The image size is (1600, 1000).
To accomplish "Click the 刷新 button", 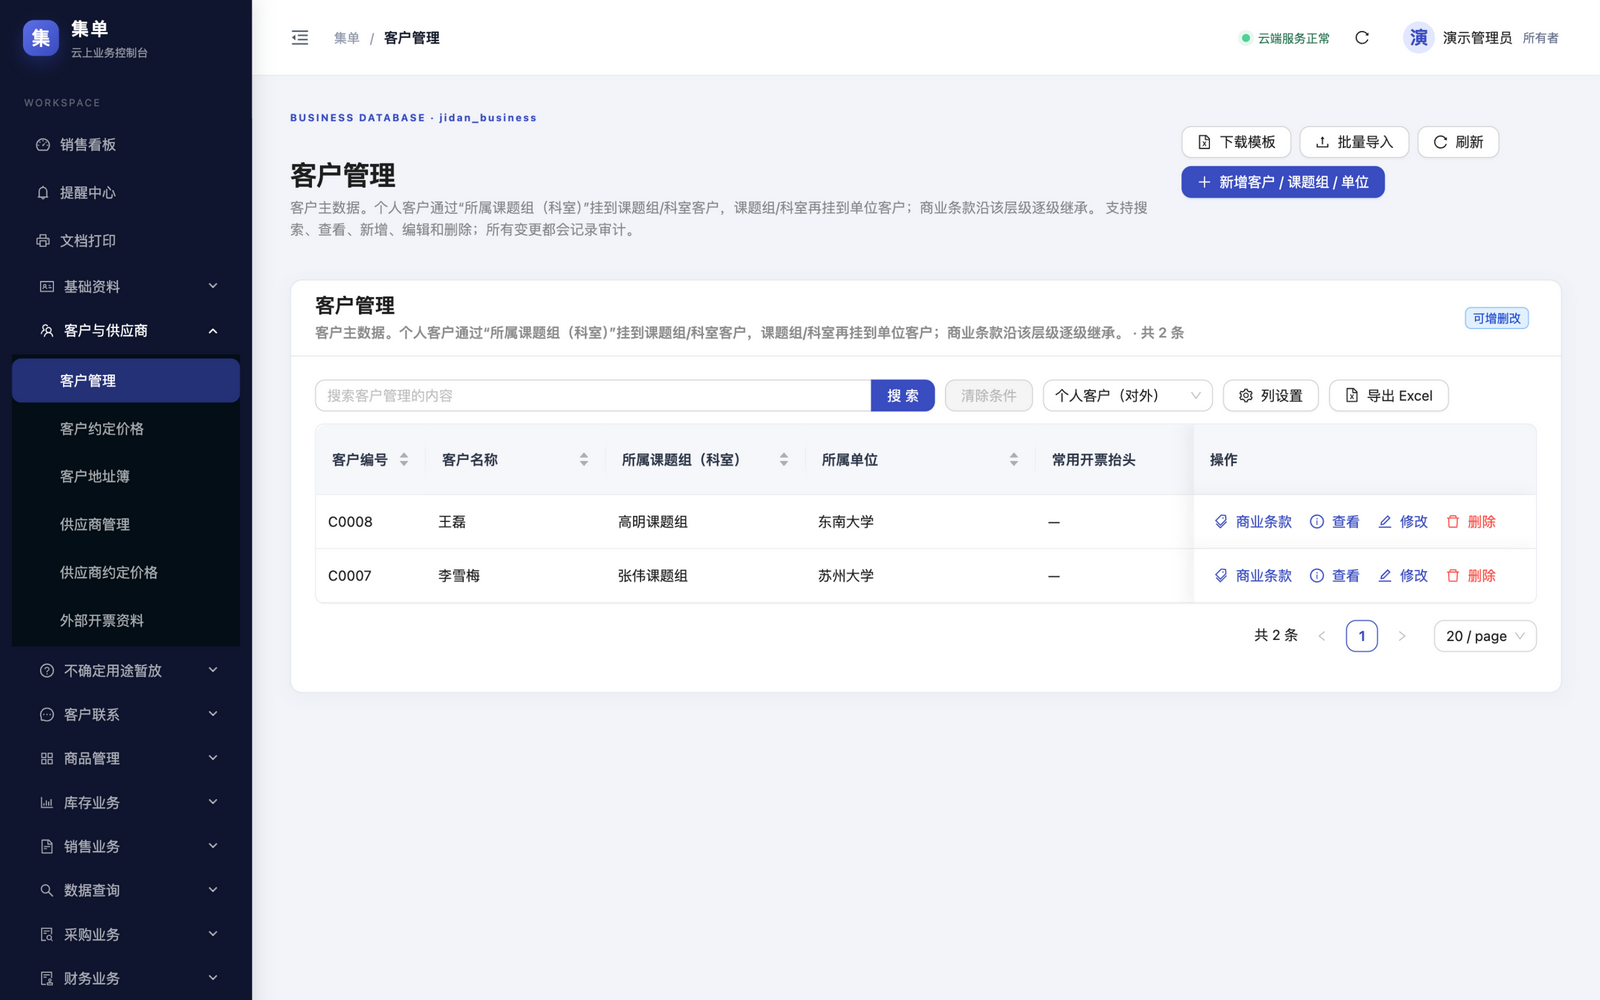I will coord(1458,142).
